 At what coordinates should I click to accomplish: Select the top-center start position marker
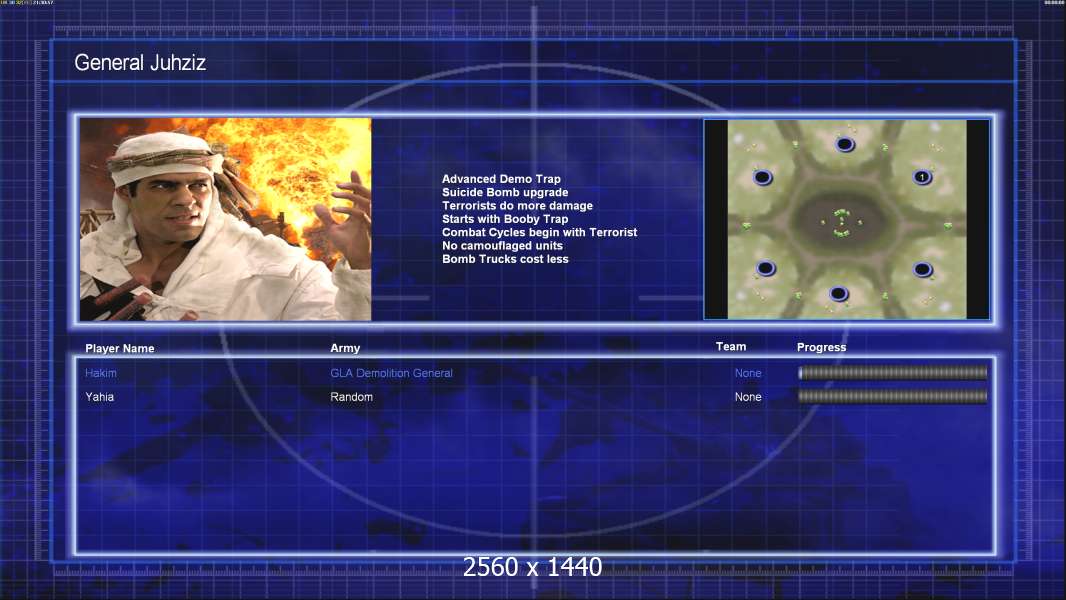coord(845,144)
